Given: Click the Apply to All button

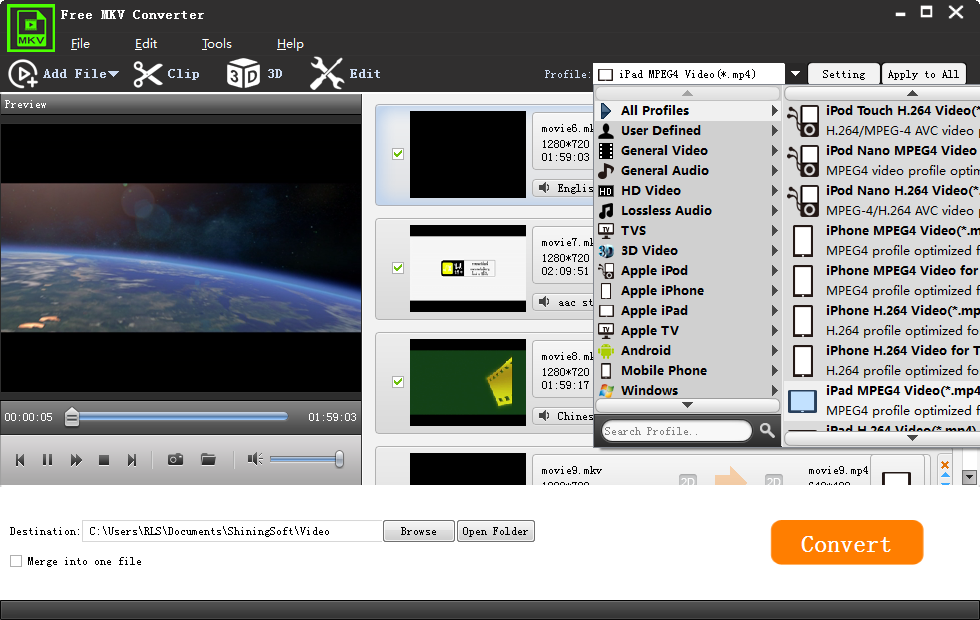Looking at the screenshot, I should [923, 74].
